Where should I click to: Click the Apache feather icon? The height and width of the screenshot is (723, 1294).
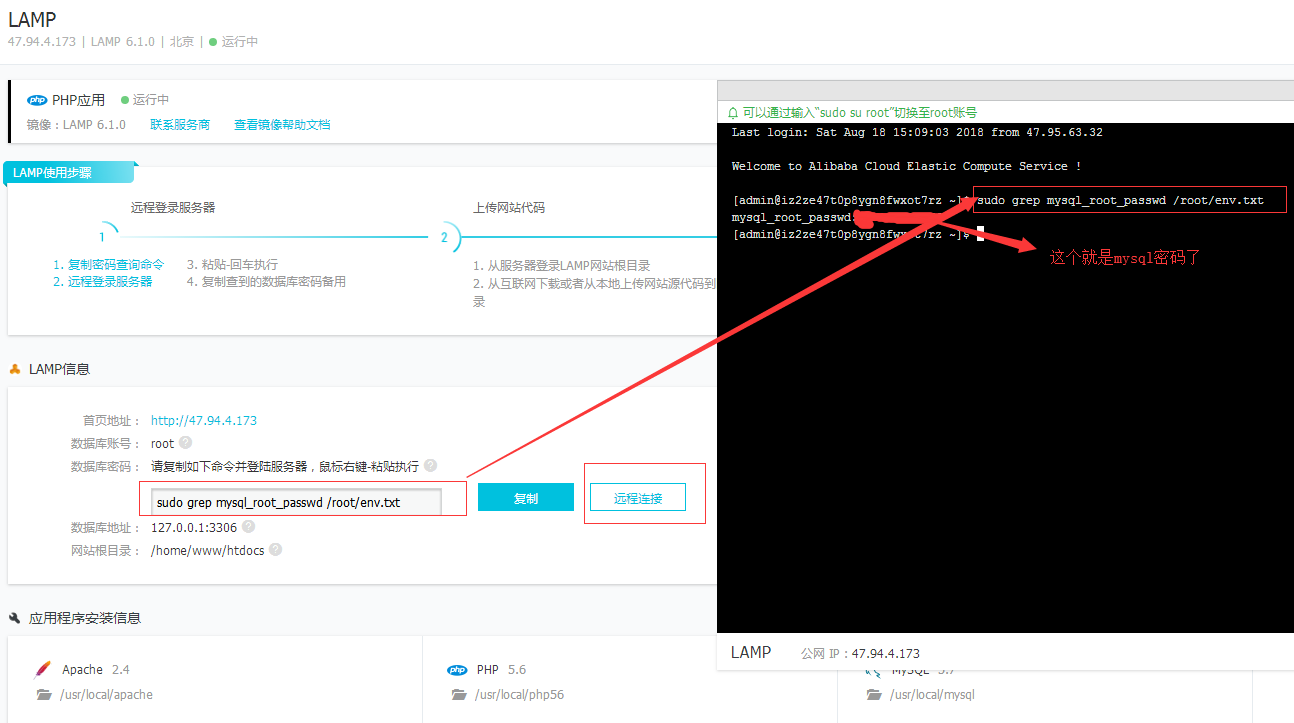point(43,669)
